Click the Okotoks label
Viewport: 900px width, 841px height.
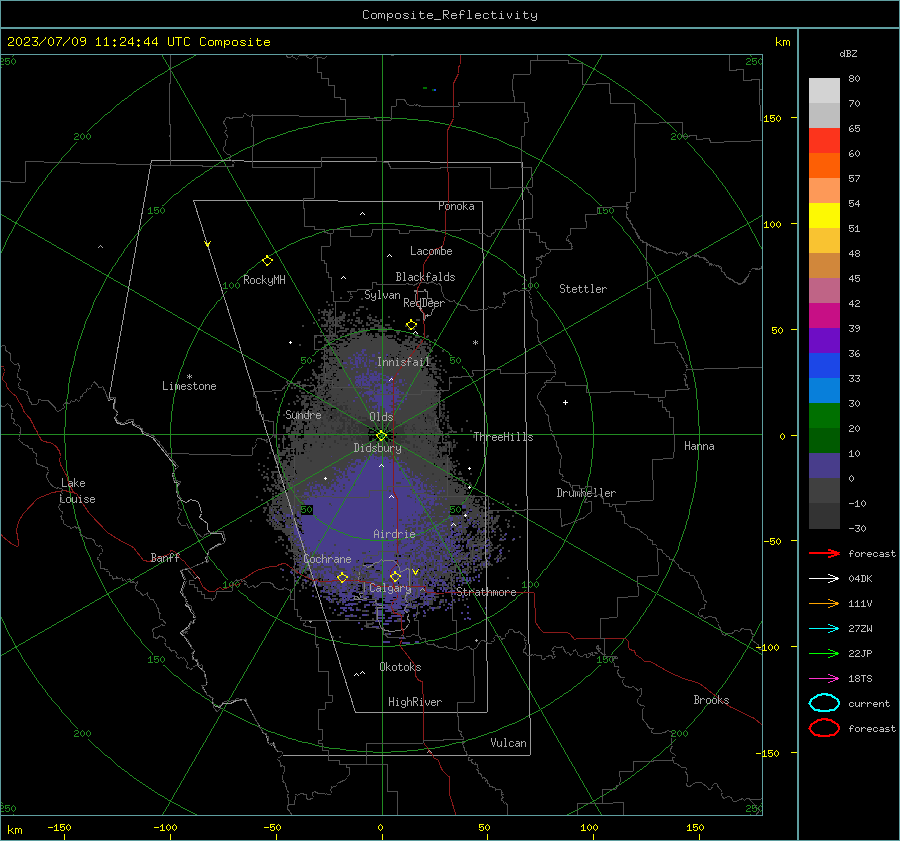(x=400, y=667)
